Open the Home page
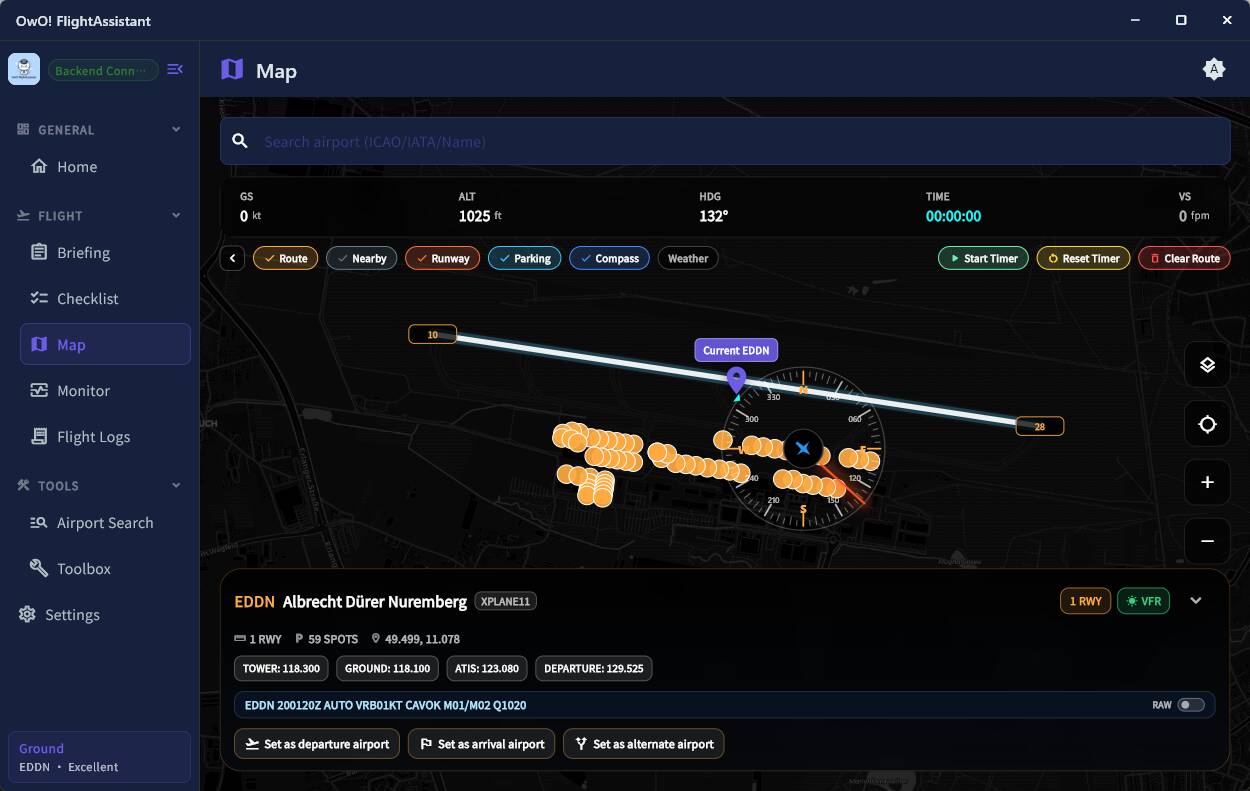This screenshot has width=1250, height=791. (105, 167)
